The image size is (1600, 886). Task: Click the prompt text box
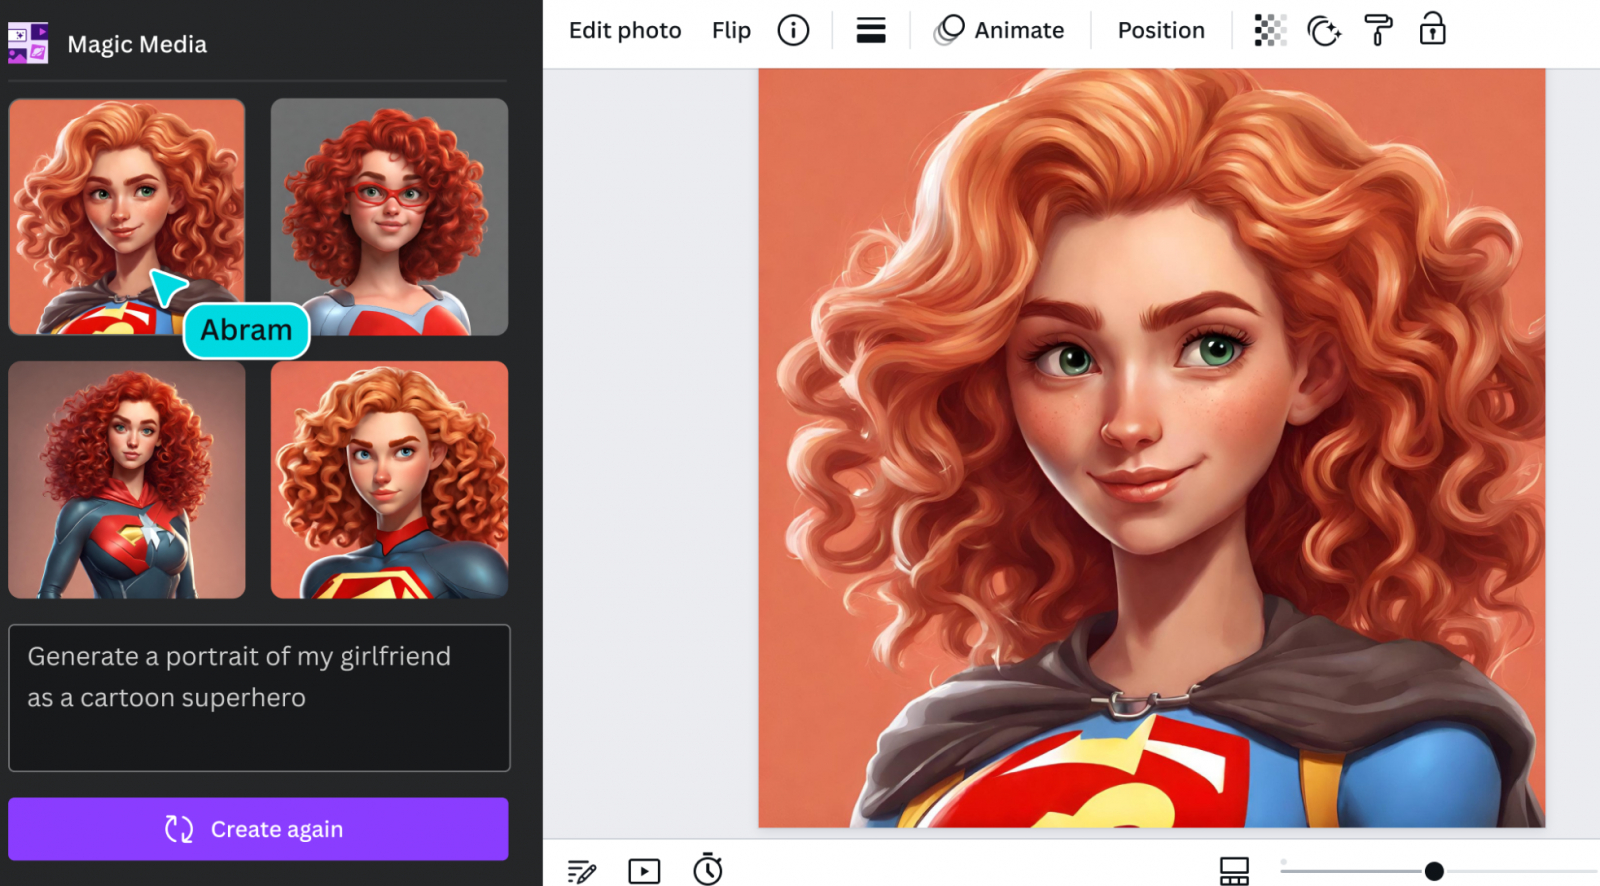(259, 698)
